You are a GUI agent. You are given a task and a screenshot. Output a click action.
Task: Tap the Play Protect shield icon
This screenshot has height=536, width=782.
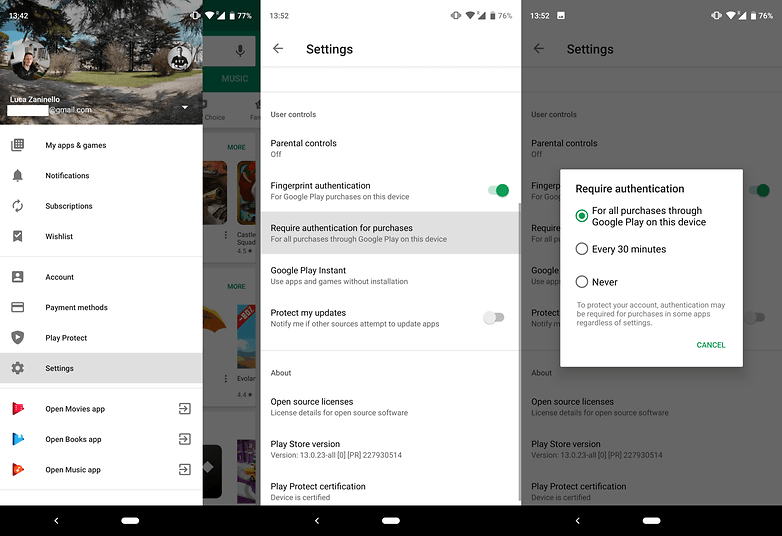pyautogui.click(x=17, y=338)
